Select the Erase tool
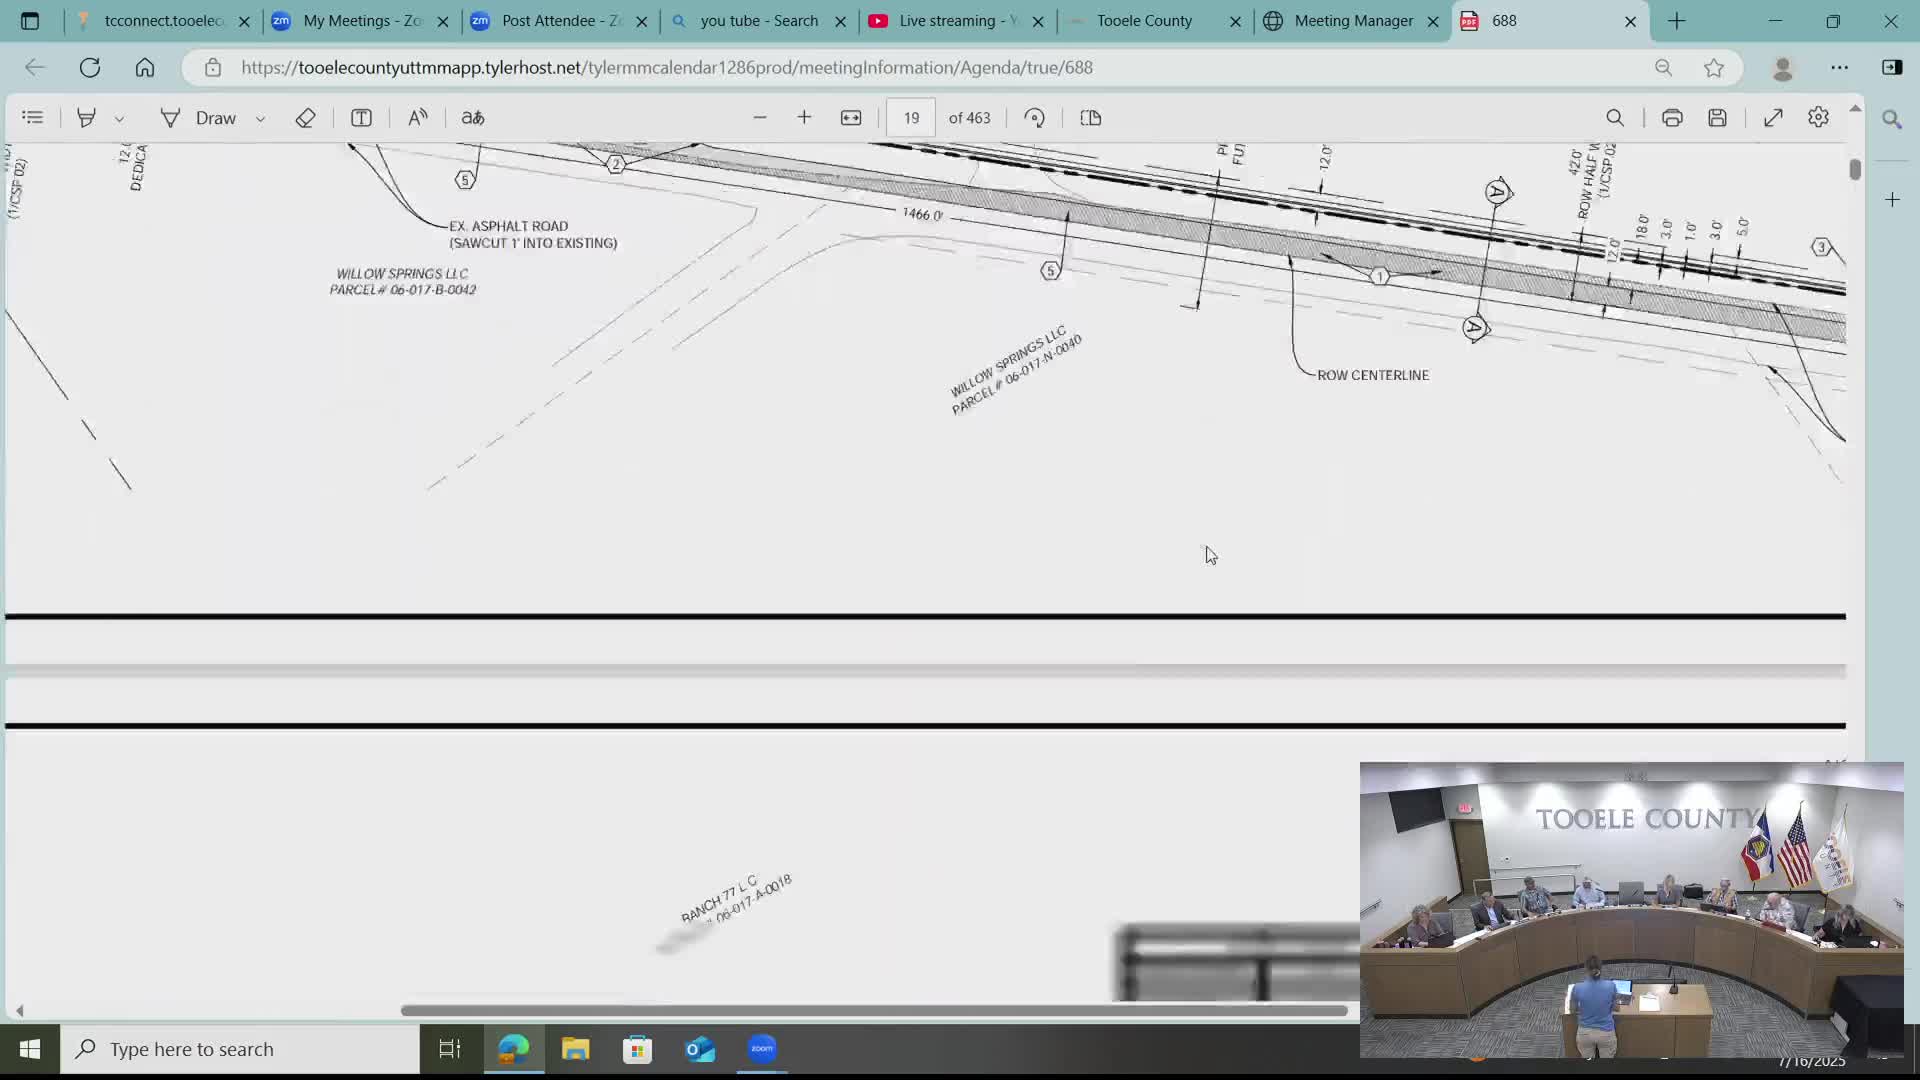Image resolution: width=1920 pixels, height=1080 pixels. click(305, 118)
